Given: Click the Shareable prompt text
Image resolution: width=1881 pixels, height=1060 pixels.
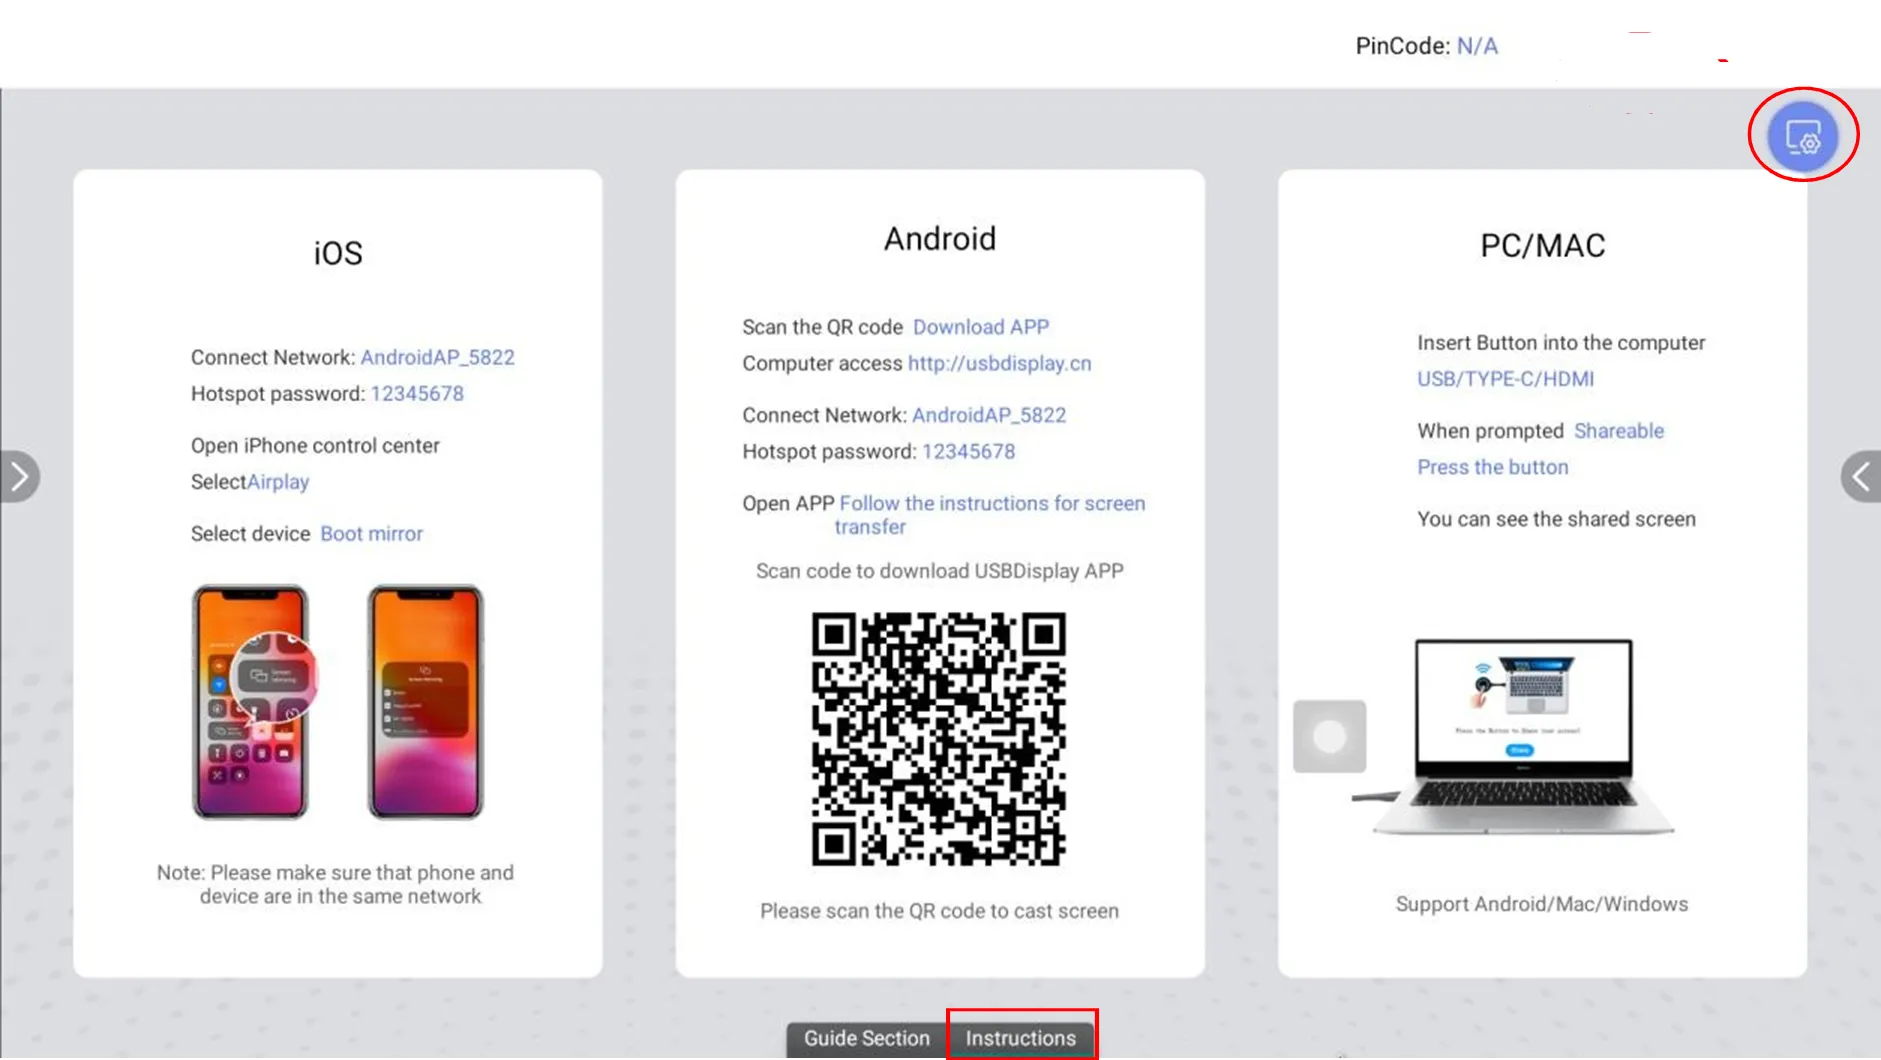Looking at the screenshot, I should tap(1618, 431).
